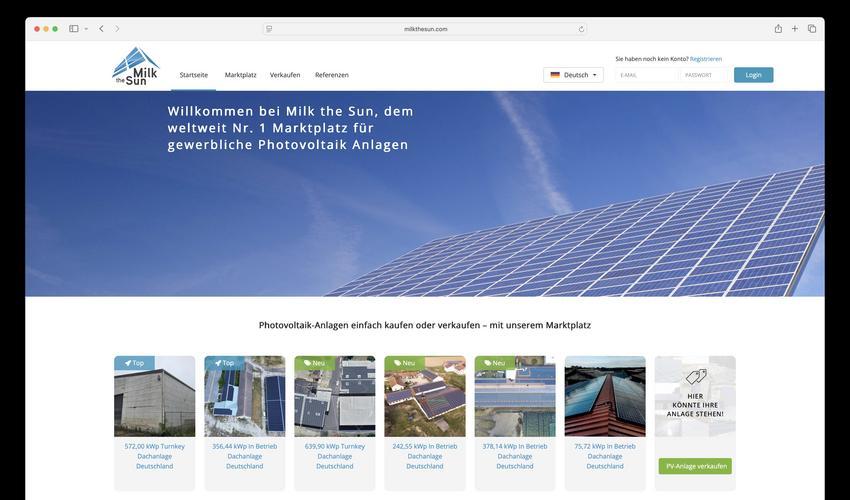This screenshot has width=850, height=500.
Task: Open the Marktplatz navigation tab
Action: click(x=241, y=75)
